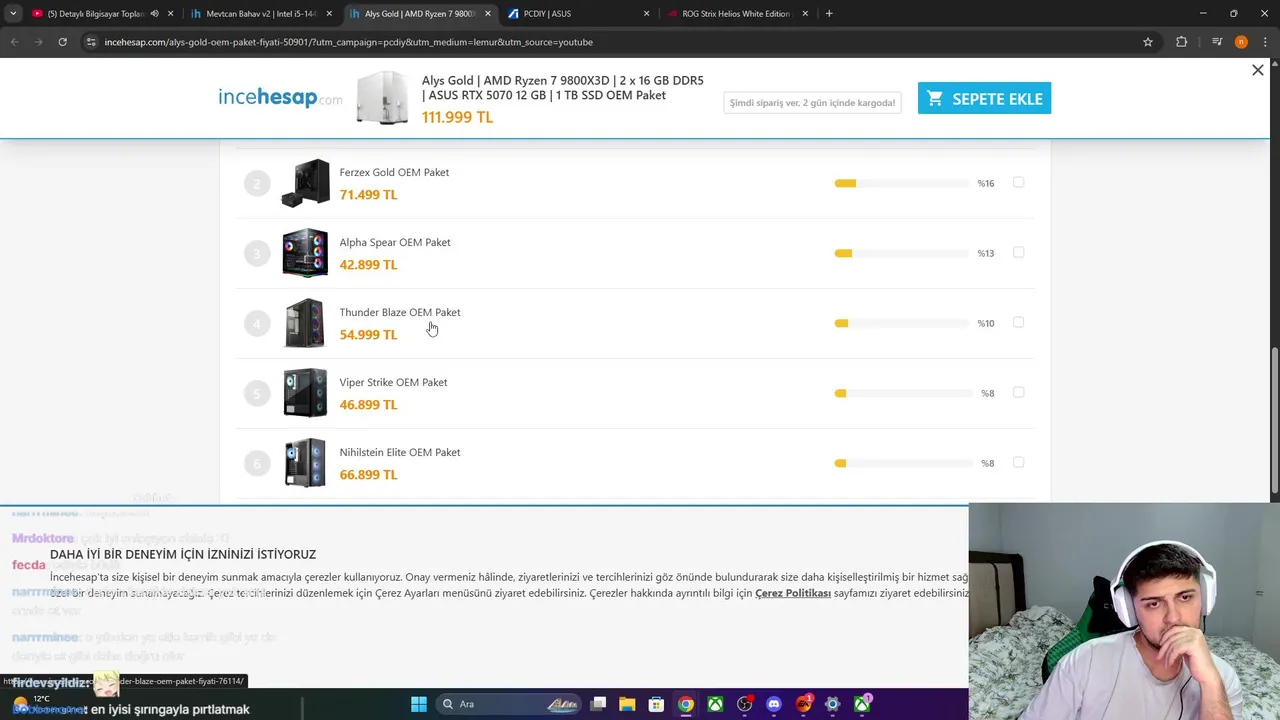The image size is (1280, 720).
Task: Open the Çerez Politikası link in cookie banner
Action: point(793,593)
